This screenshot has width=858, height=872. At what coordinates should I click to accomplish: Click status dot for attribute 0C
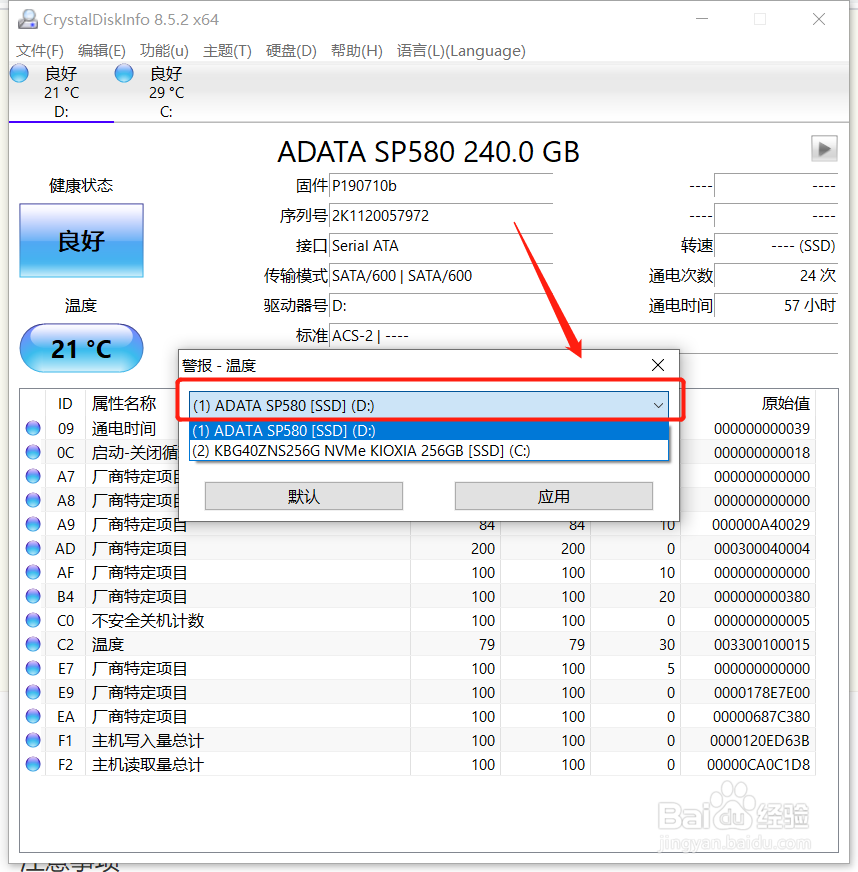click(33, 452)
